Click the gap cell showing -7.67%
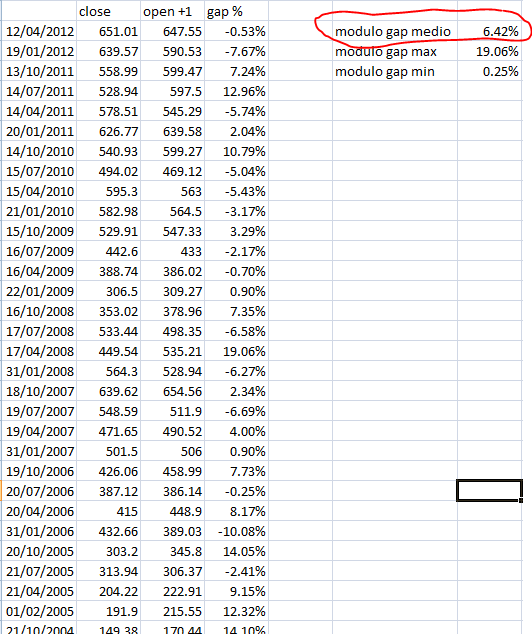This screenshot has width=532, height=634. [236, 51]
